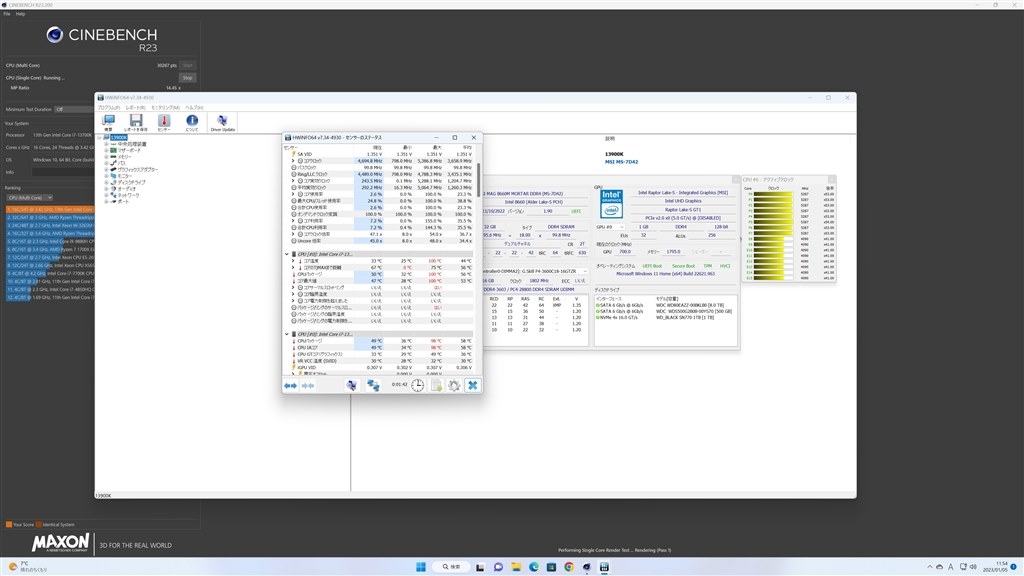Open the Windows Start button
Screen dimensions: 1024x576
click(x=421, y=566)
